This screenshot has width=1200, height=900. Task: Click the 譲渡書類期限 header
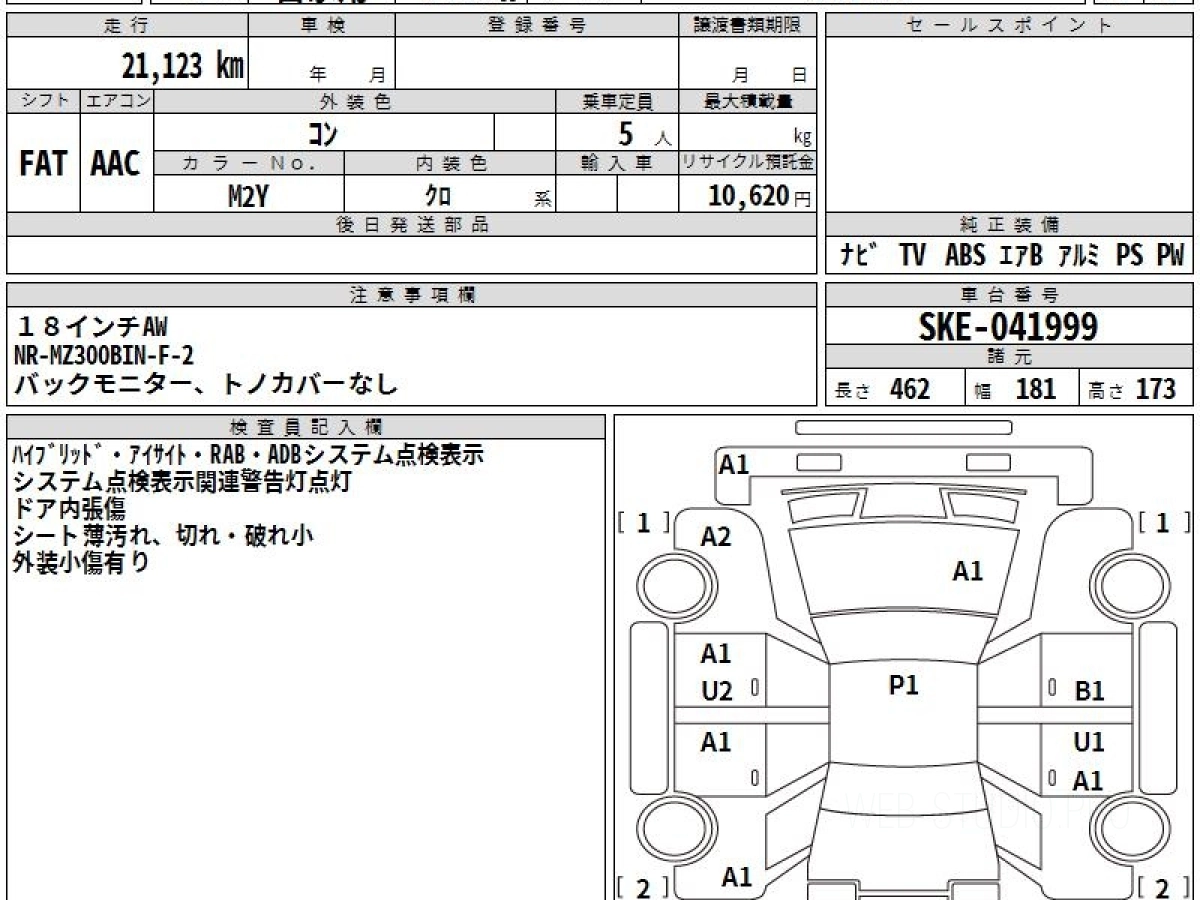click(747, 26)
